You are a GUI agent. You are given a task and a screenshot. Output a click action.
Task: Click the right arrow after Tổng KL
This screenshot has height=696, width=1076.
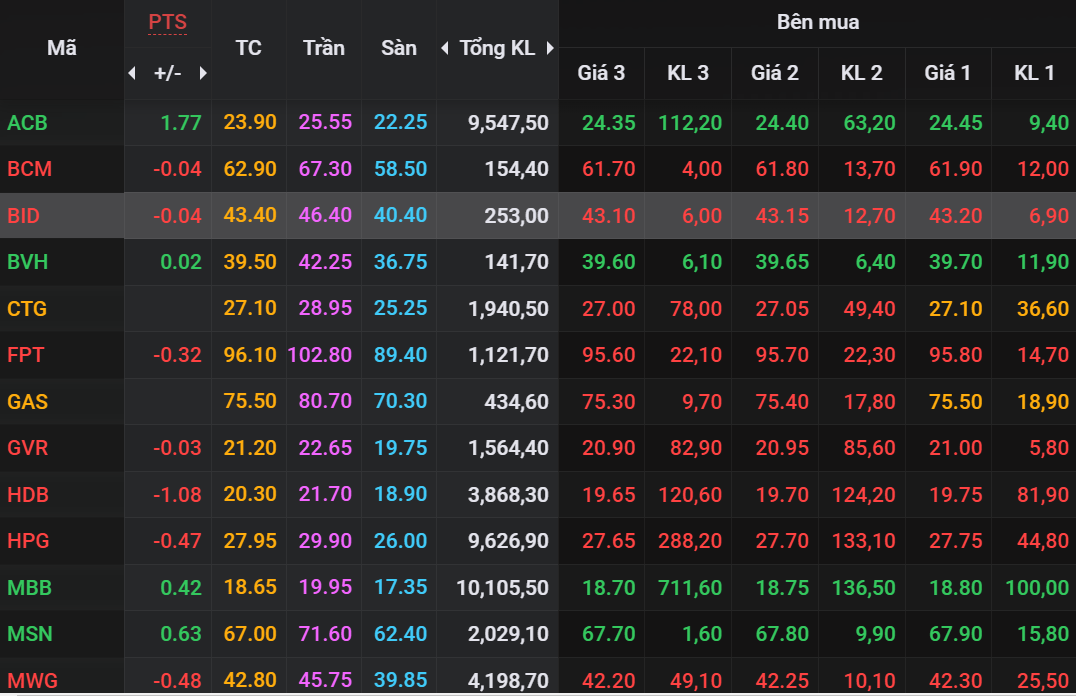tap(549, 48)
